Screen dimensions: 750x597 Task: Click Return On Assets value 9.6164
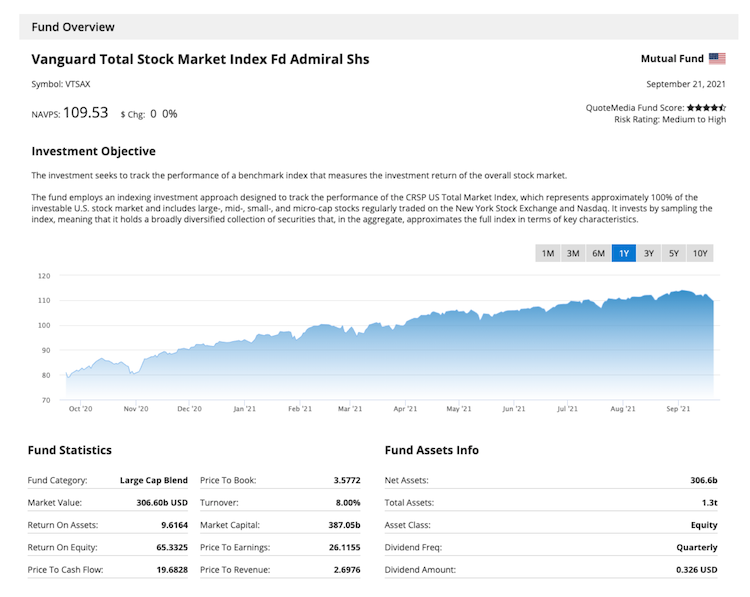click(175, 525)
